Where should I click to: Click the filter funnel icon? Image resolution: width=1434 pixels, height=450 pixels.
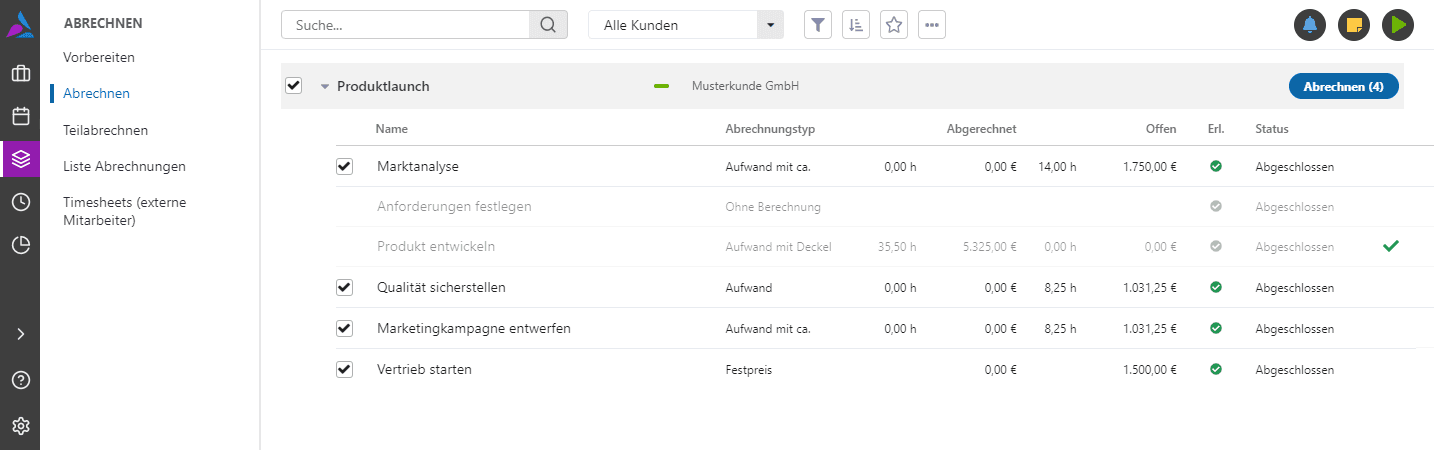point(818,25)
